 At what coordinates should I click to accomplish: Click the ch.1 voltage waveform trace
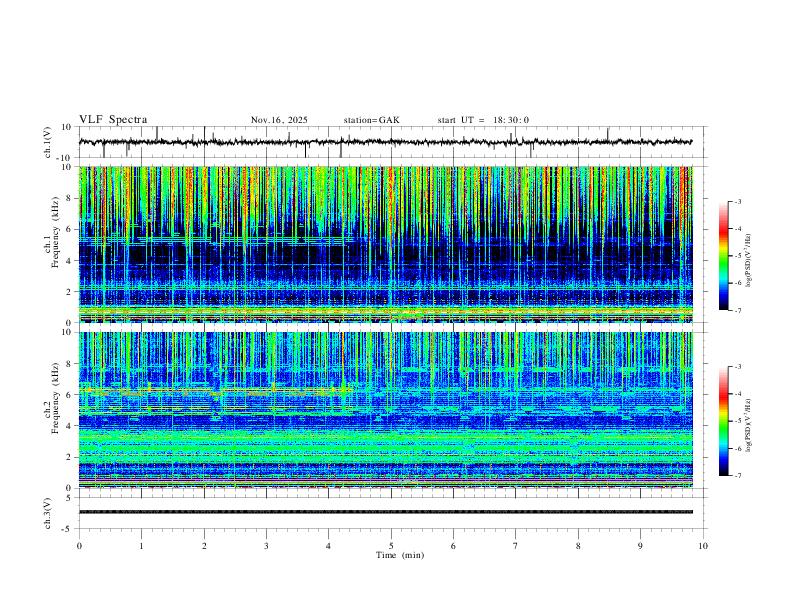386,142
